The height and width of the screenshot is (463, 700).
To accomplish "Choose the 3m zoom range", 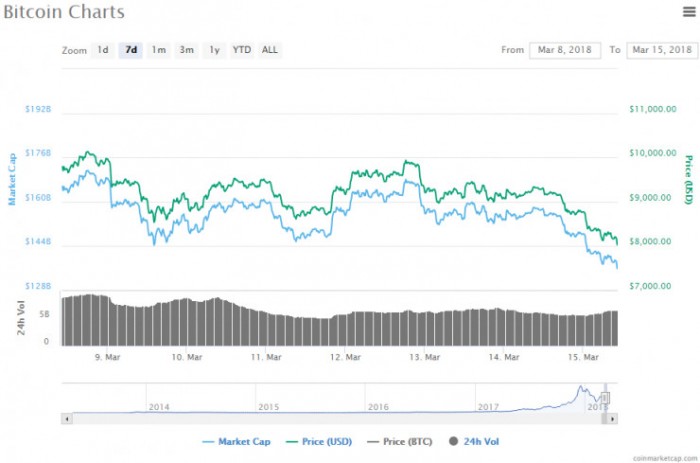I will coord(187,50).
